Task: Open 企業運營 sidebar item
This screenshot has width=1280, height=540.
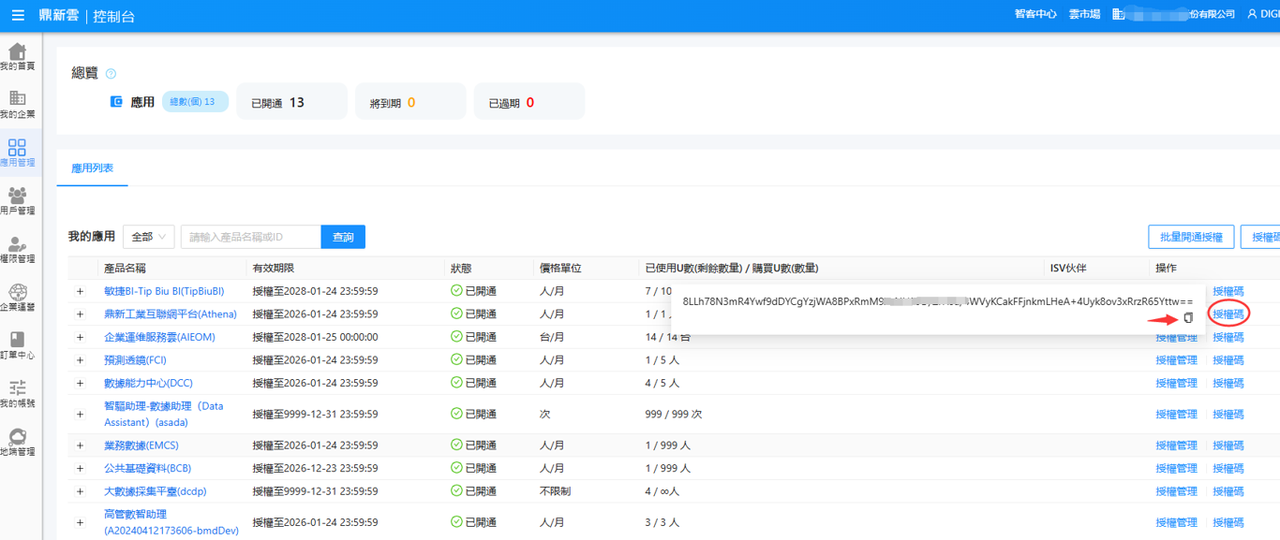Action: 17,297
